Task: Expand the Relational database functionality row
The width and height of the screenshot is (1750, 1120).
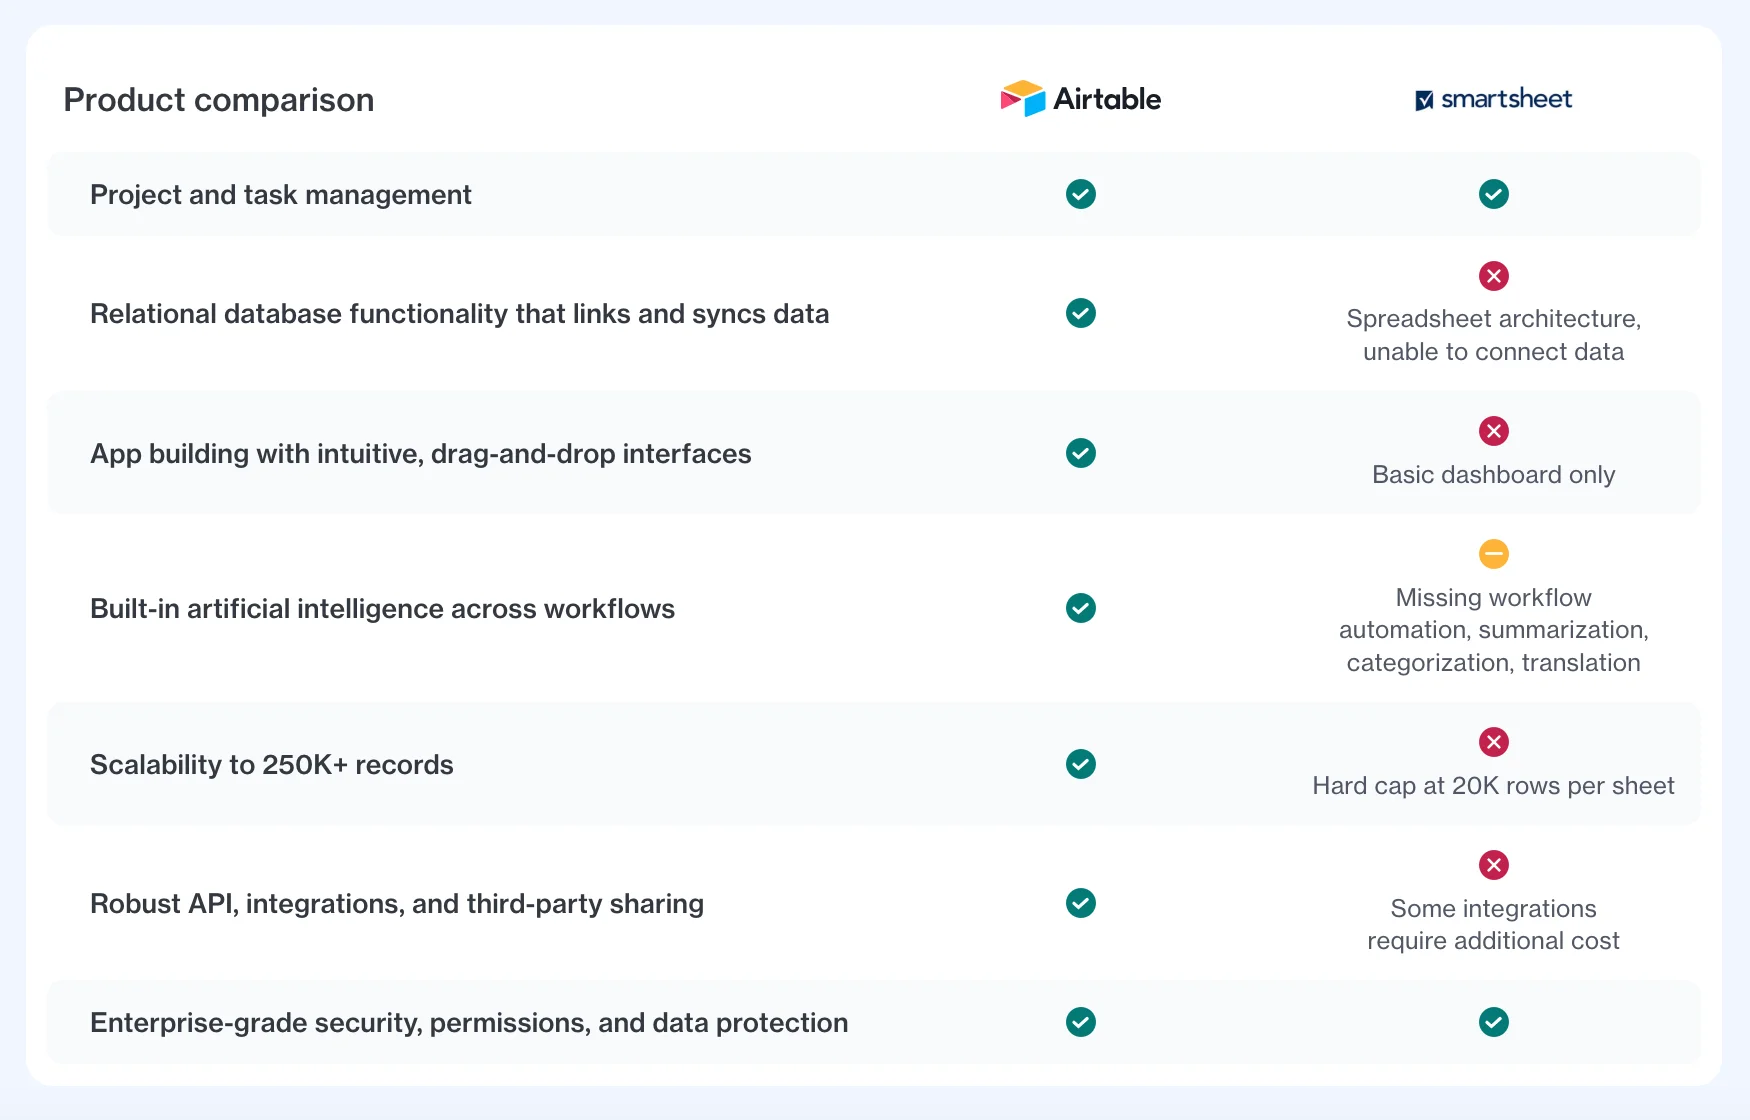Action: click(460, 313)
